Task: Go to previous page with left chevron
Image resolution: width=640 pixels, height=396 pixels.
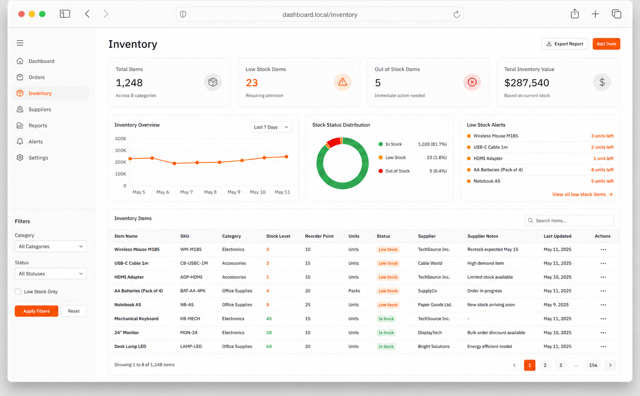Action: pyautogui.click(x=514, y=365)
